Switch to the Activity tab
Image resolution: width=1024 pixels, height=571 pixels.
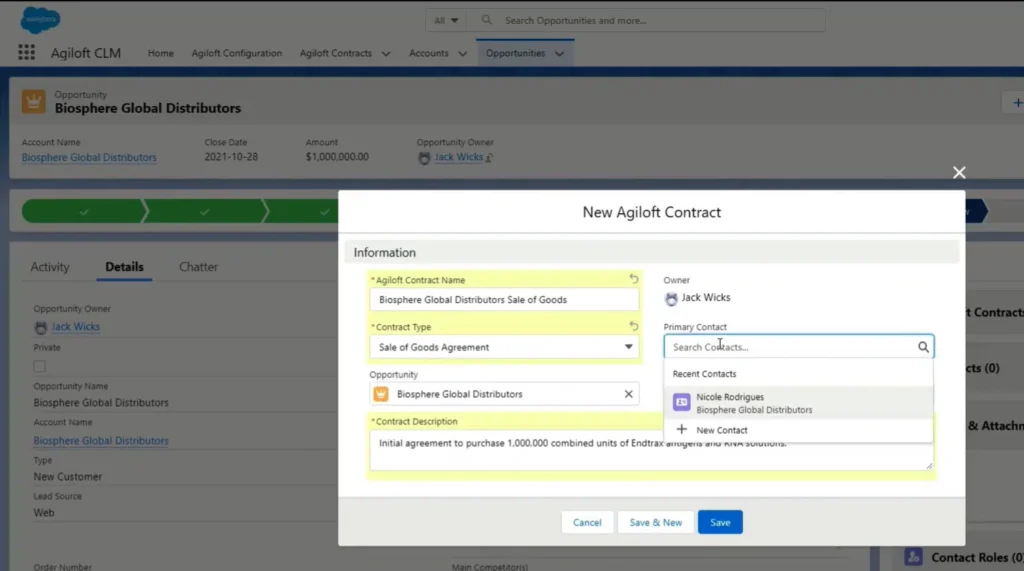tap(50, 267)
